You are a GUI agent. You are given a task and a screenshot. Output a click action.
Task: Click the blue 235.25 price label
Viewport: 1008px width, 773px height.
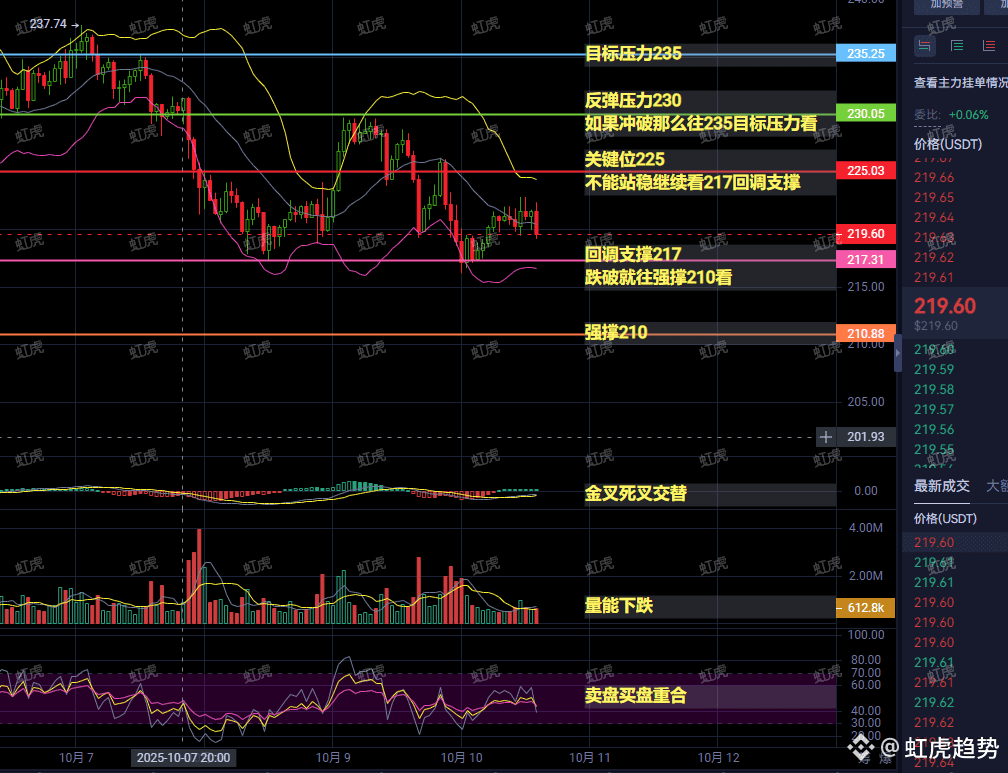point(865,54)
